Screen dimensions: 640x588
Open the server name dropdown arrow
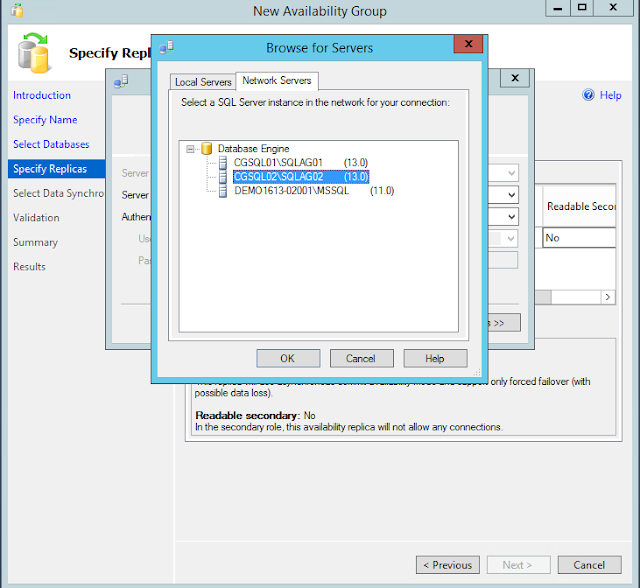[x=511, y=195]
